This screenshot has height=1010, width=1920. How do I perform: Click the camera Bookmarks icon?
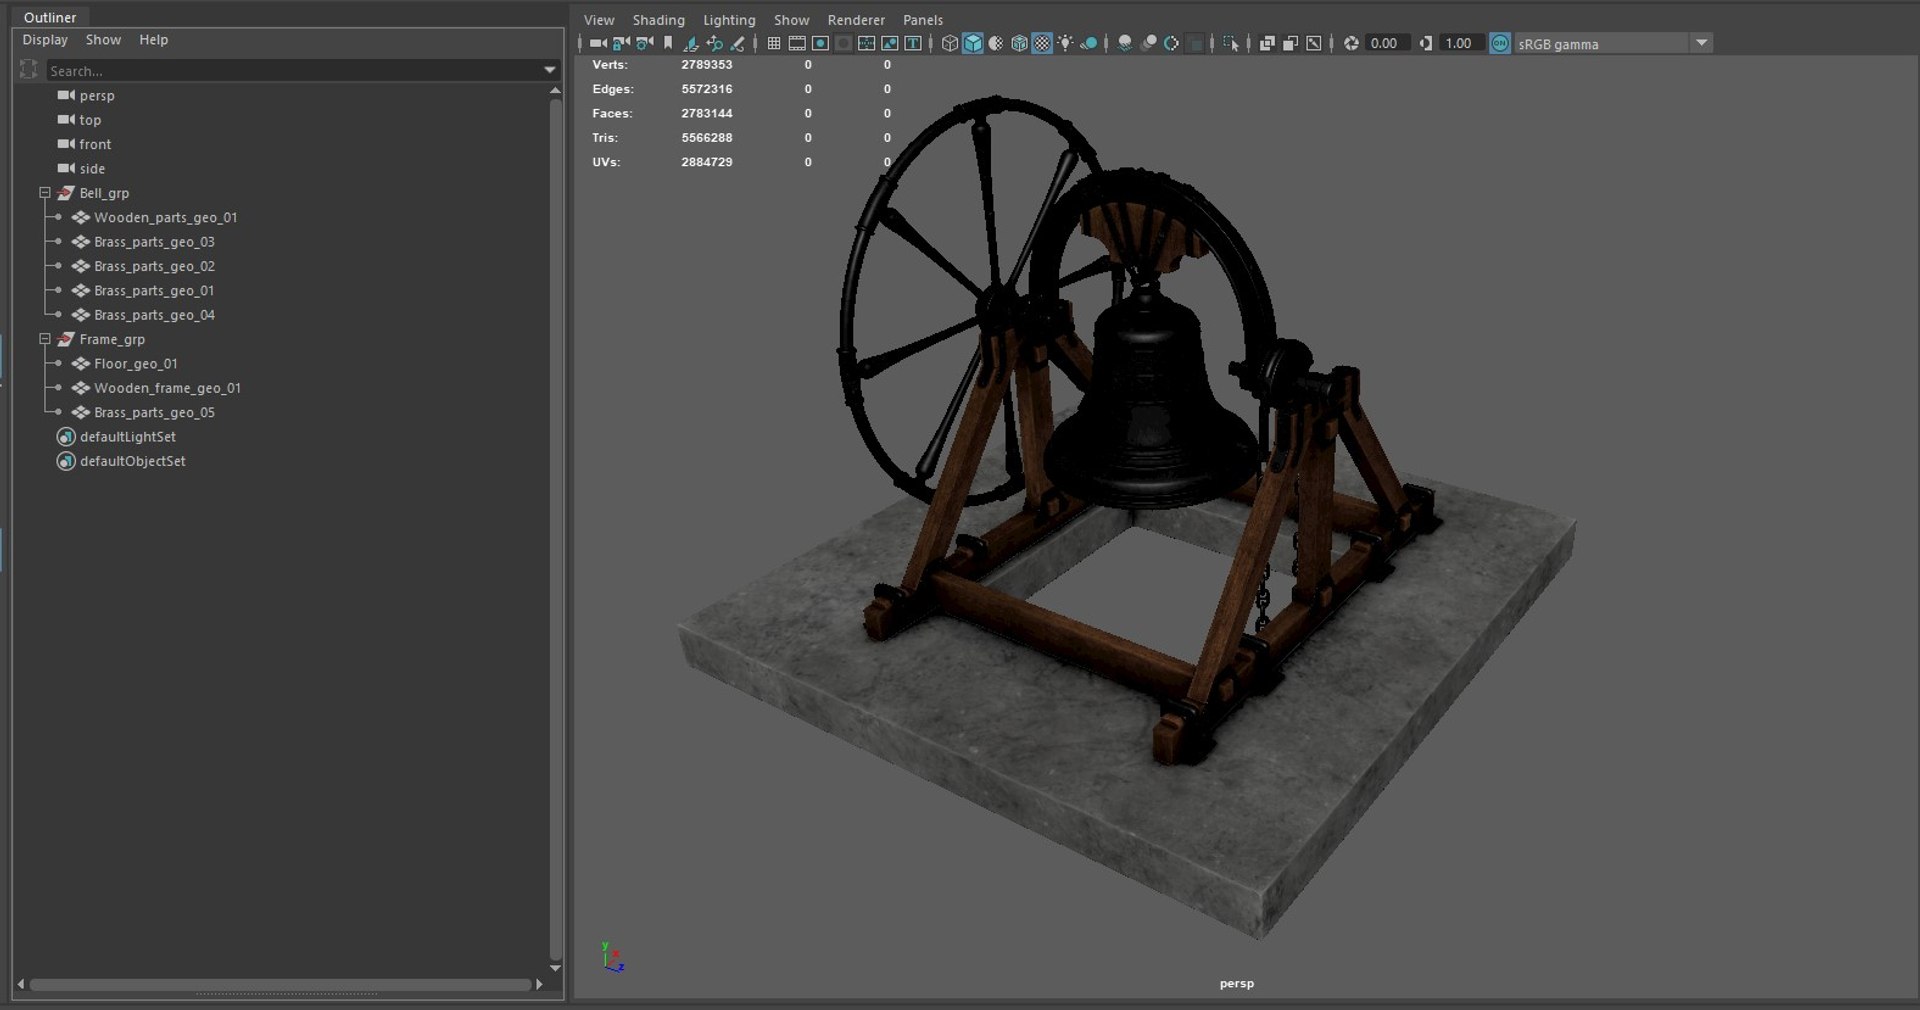(668, 43)
